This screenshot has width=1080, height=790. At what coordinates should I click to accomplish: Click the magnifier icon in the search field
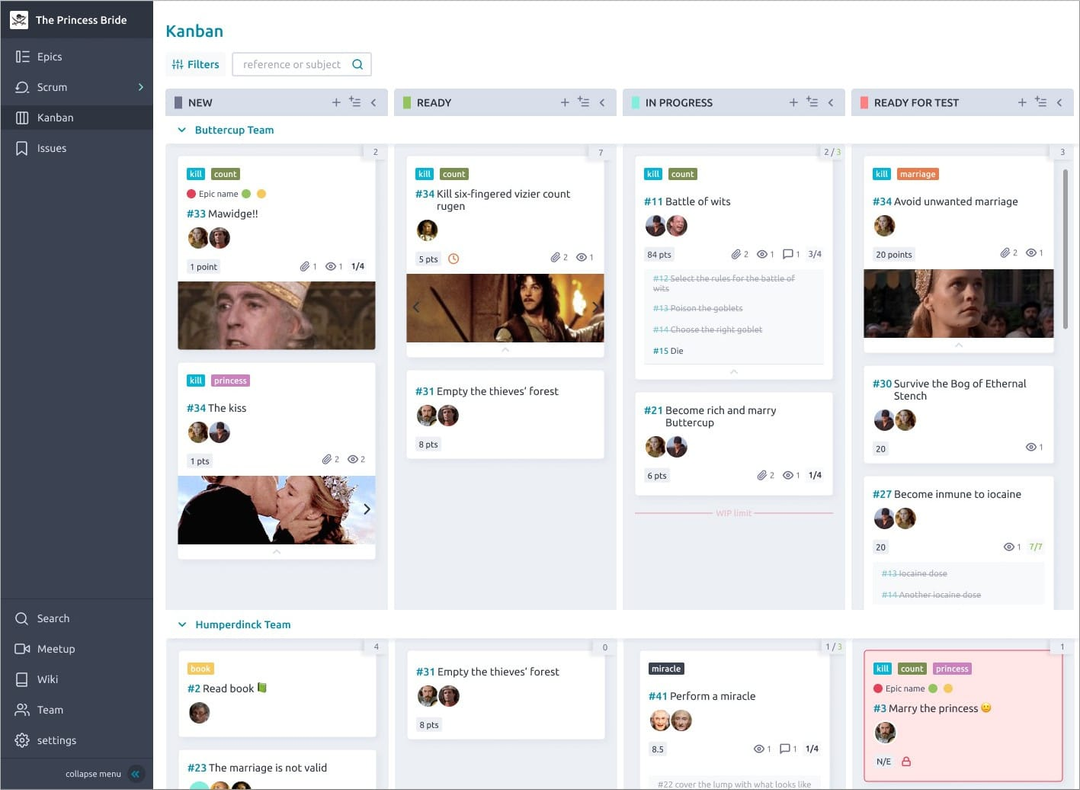pos(358,63)
